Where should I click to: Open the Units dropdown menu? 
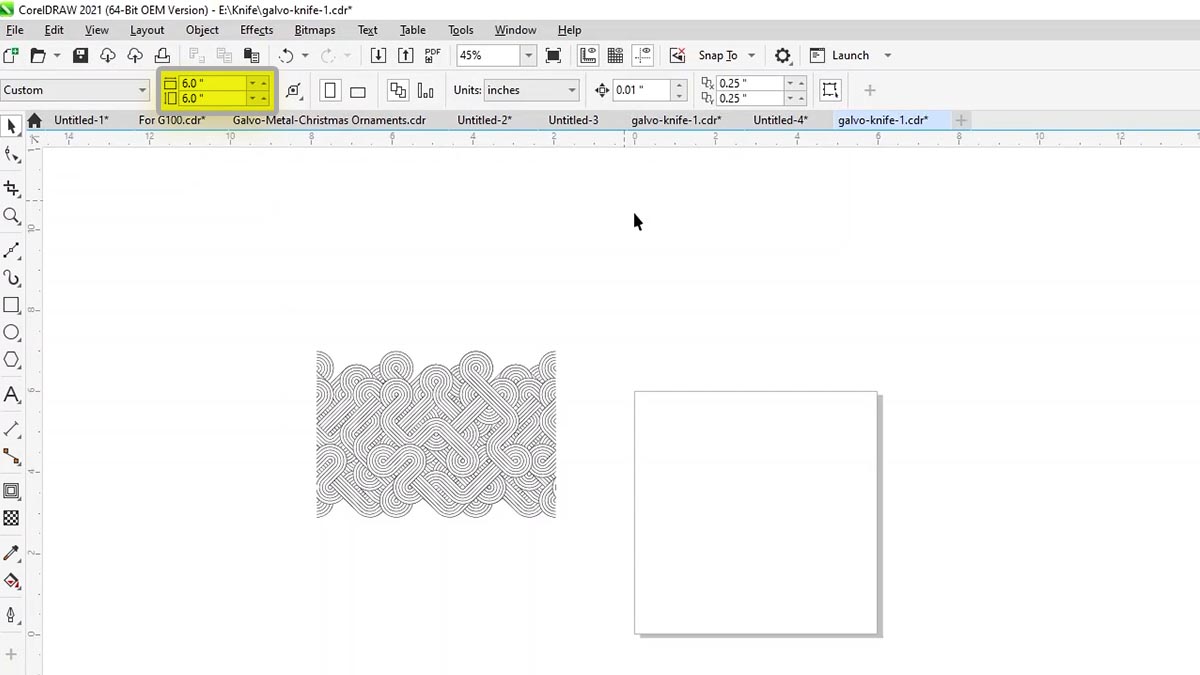point(570,90)
